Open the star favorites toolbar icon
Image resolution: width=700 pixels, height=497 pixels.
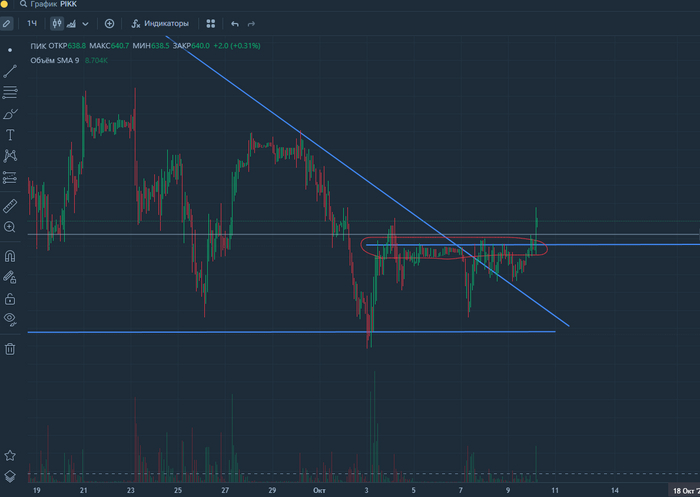click(10, 455)
